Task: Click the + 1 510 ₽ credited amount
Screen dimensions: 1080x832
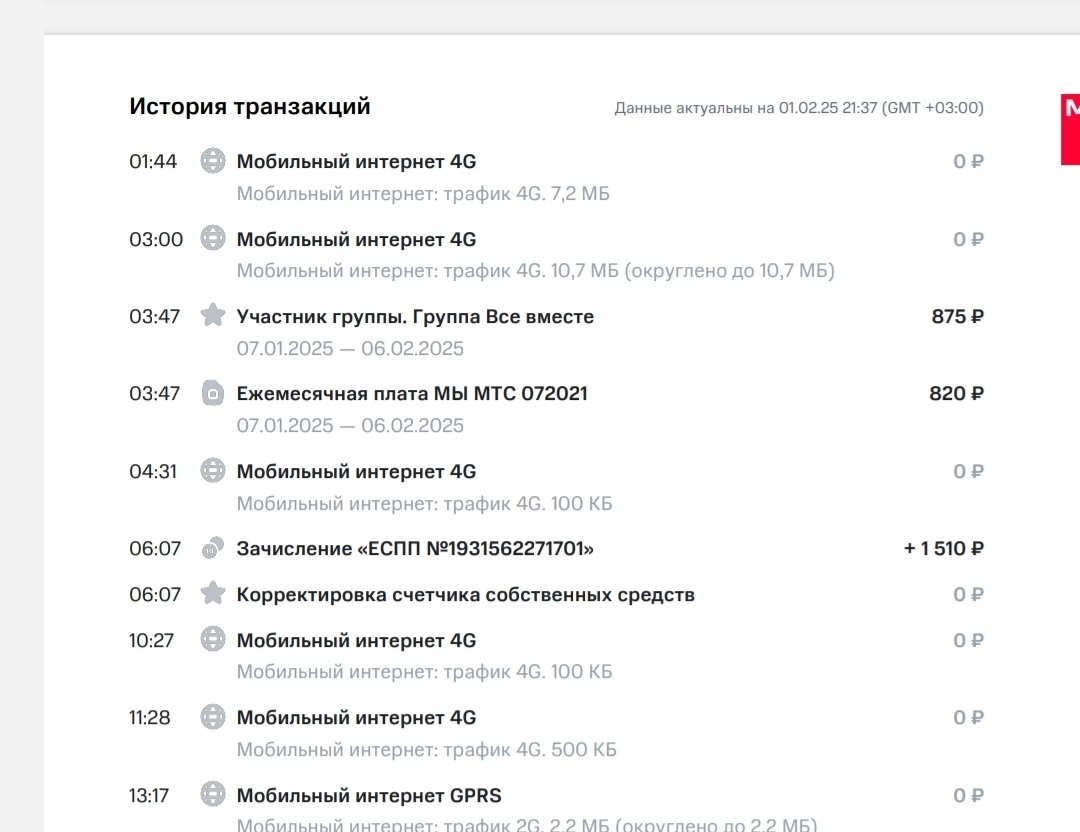Action: pos(944,549)
